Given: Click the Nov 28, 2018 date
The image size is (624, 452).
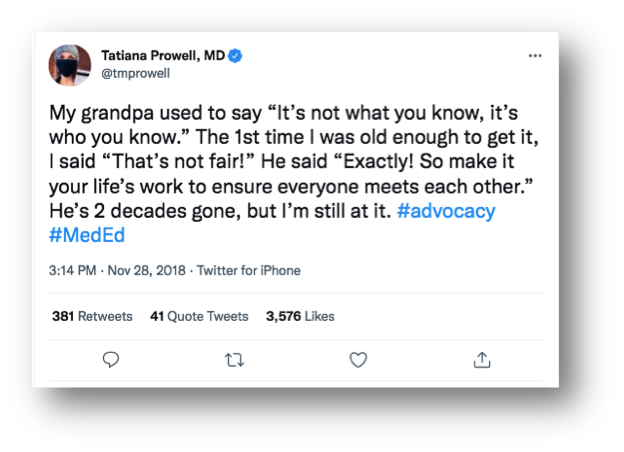Looking at the screenshot, I should 146,271.
